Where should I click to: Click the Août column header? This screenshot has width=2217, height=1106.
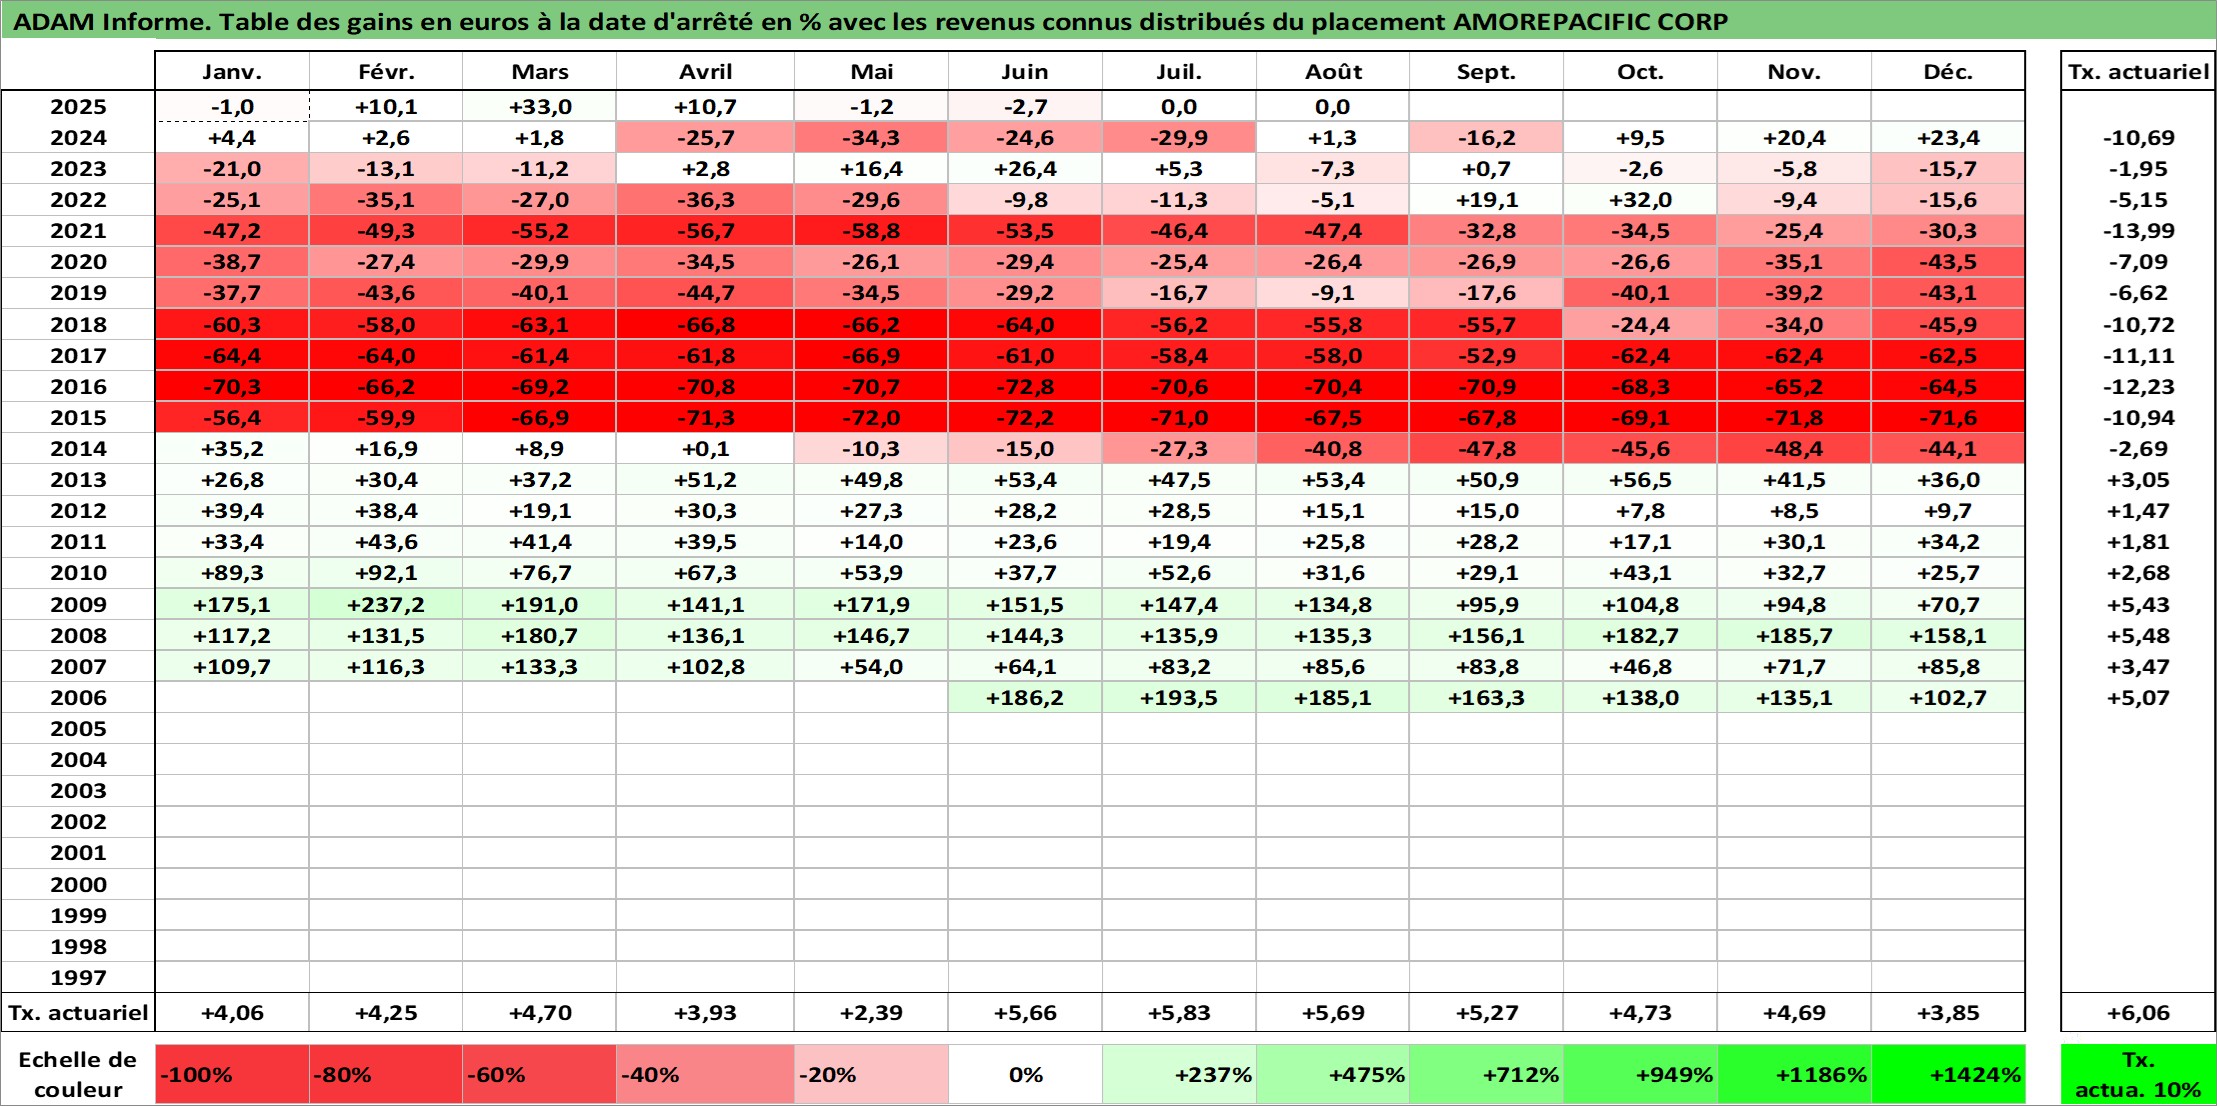coord(1333,72)
